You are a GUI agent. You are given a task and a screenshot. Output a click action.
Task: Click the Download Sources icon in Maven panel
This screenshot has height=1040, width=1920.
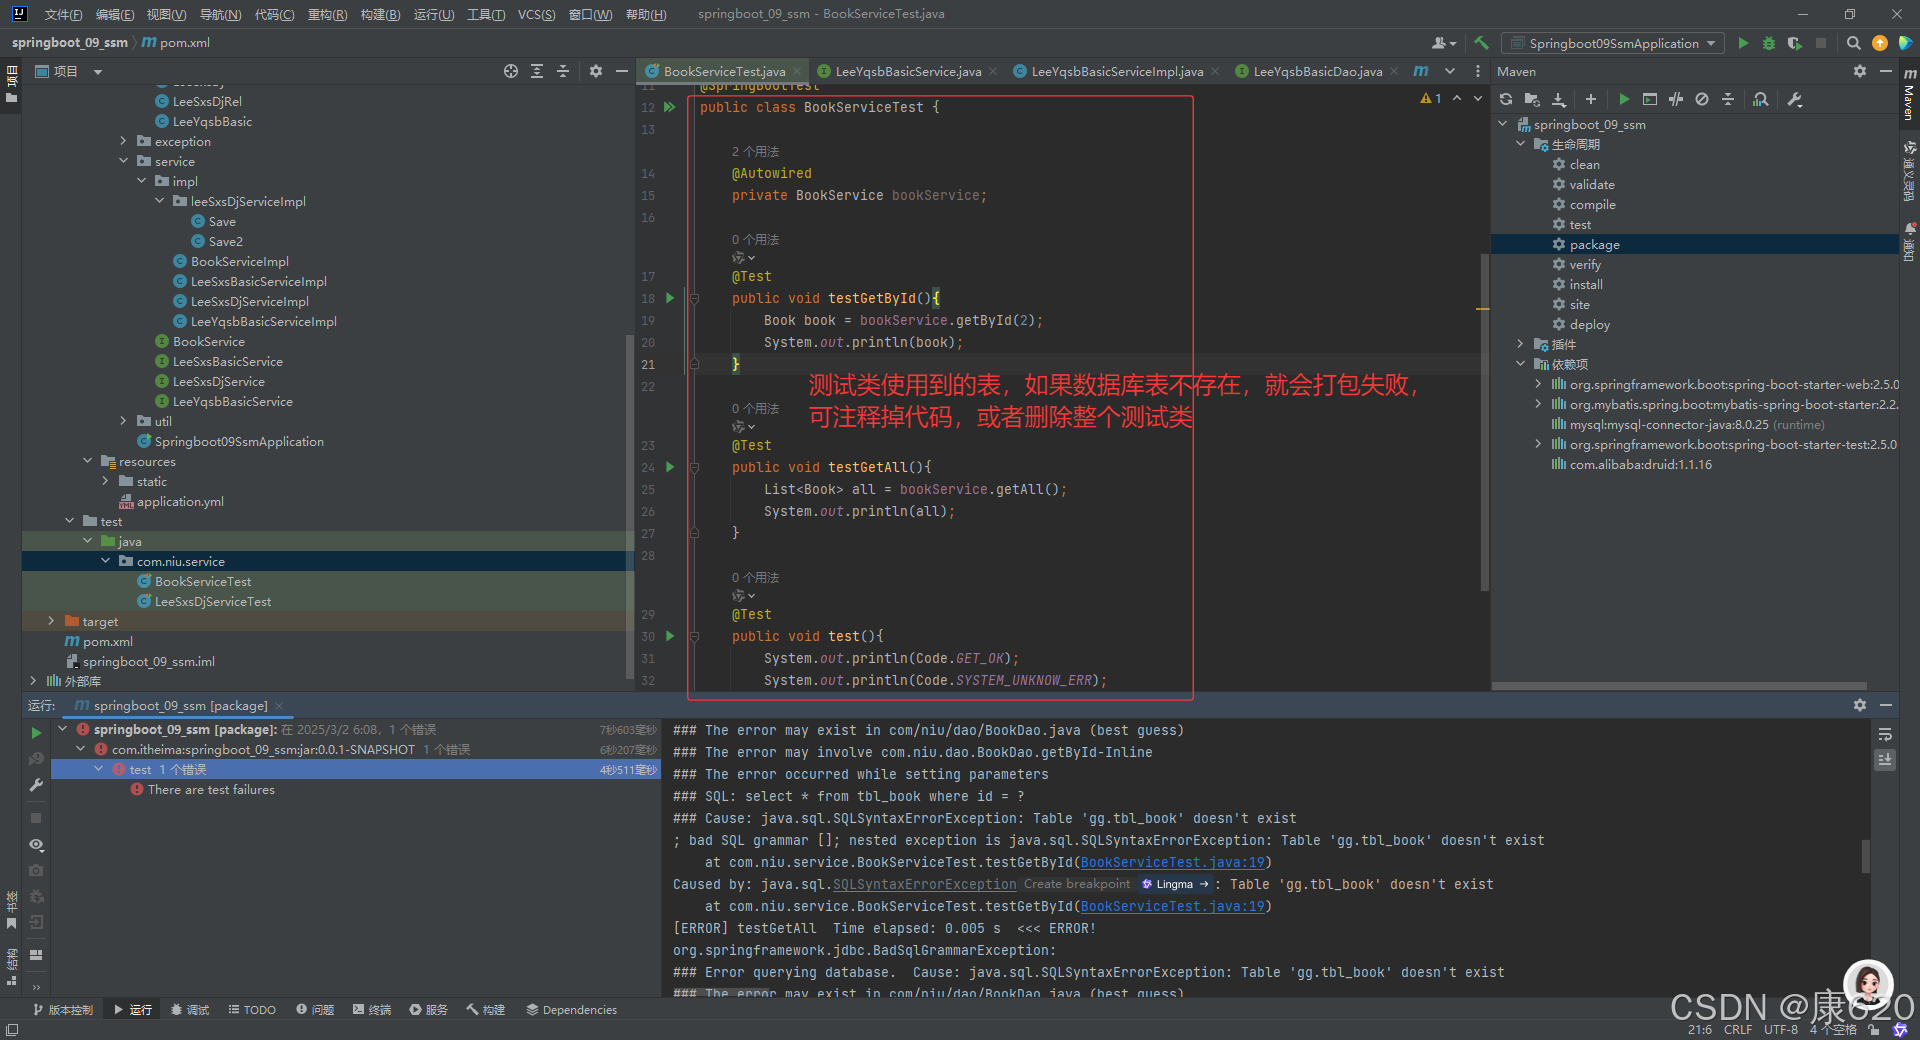(x=1559, y=99)
